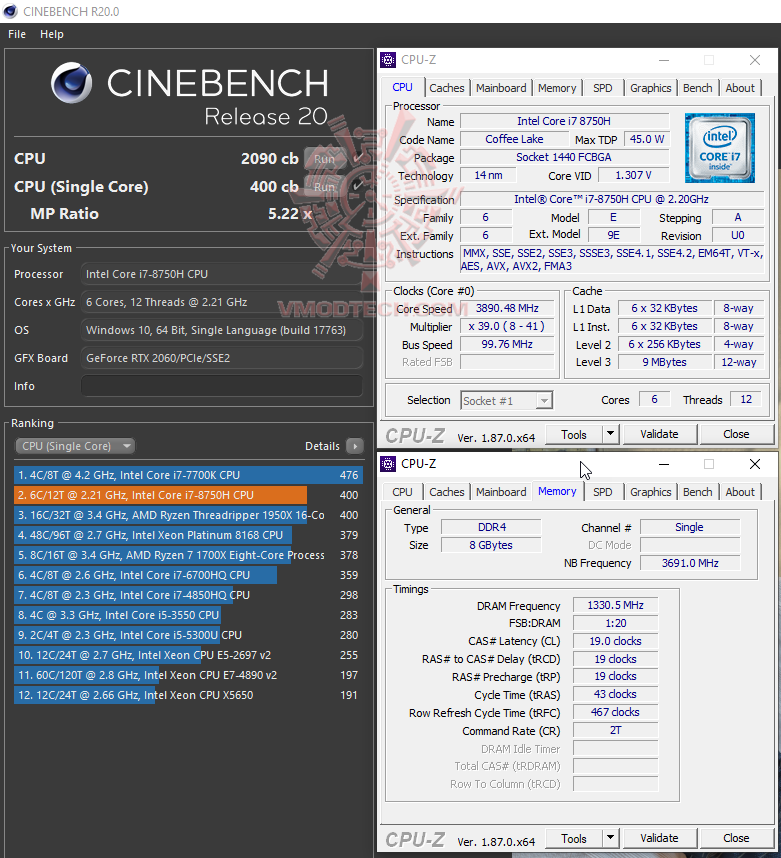Switch to About tab in upper CPU-Z
This screenshot has height=858, width=781.
point(740,88)
